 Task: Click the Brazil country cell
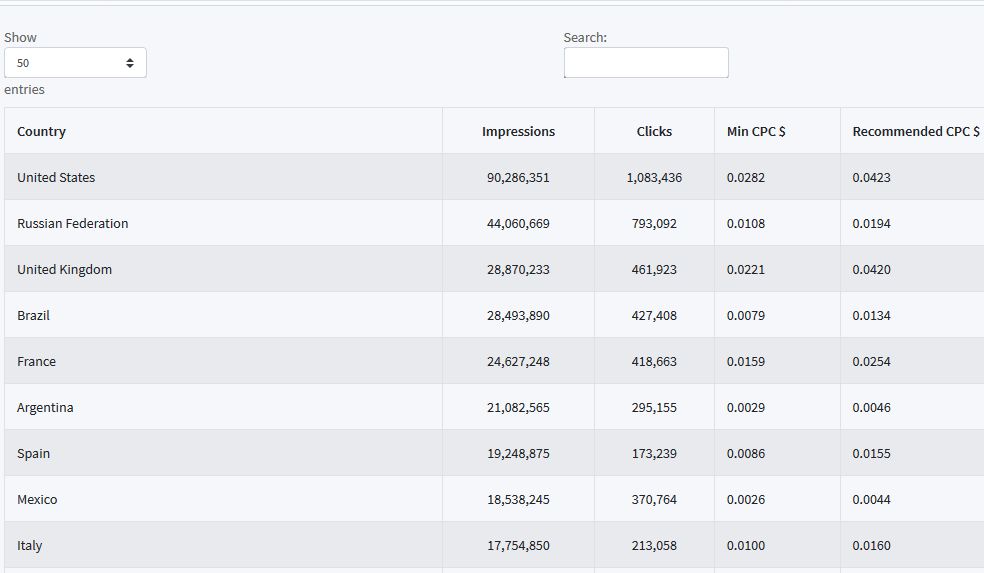coord(223,315)
